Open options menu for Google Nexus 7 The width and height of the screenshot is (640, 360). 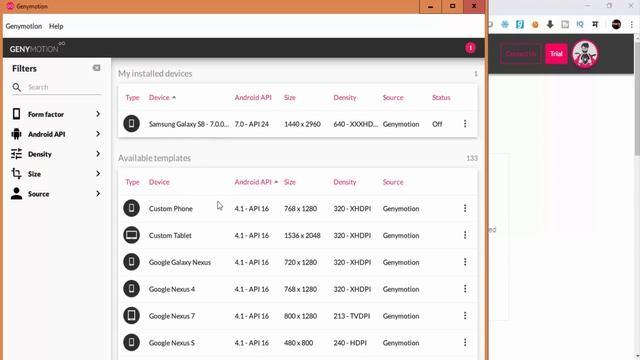pyautogui.click(x=465, y=316)
